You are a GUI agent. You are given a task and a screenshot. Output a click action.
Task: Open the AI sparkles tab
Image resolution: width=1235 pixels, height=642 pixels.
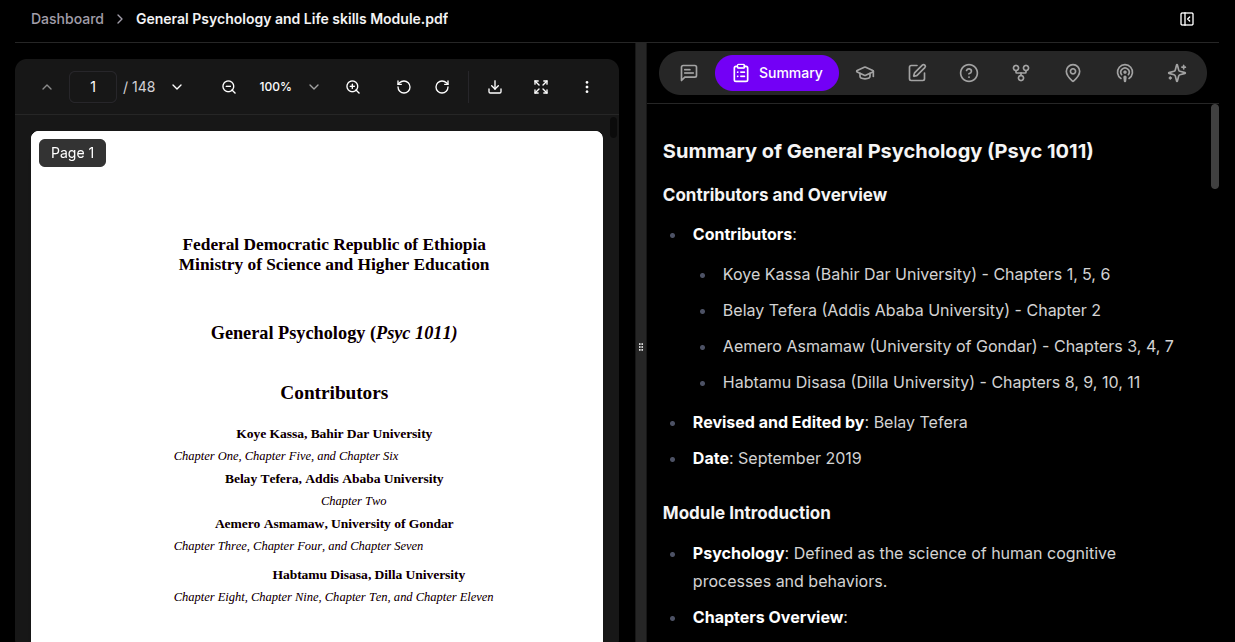[1177, 73]
